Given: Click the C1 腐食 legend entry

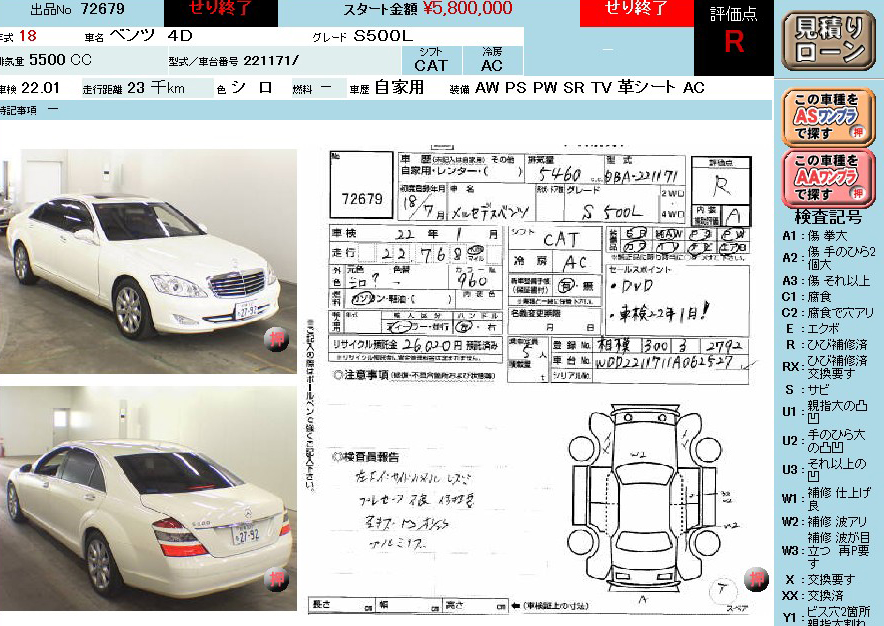Looking at the screenshot, I should pos(807,297).
